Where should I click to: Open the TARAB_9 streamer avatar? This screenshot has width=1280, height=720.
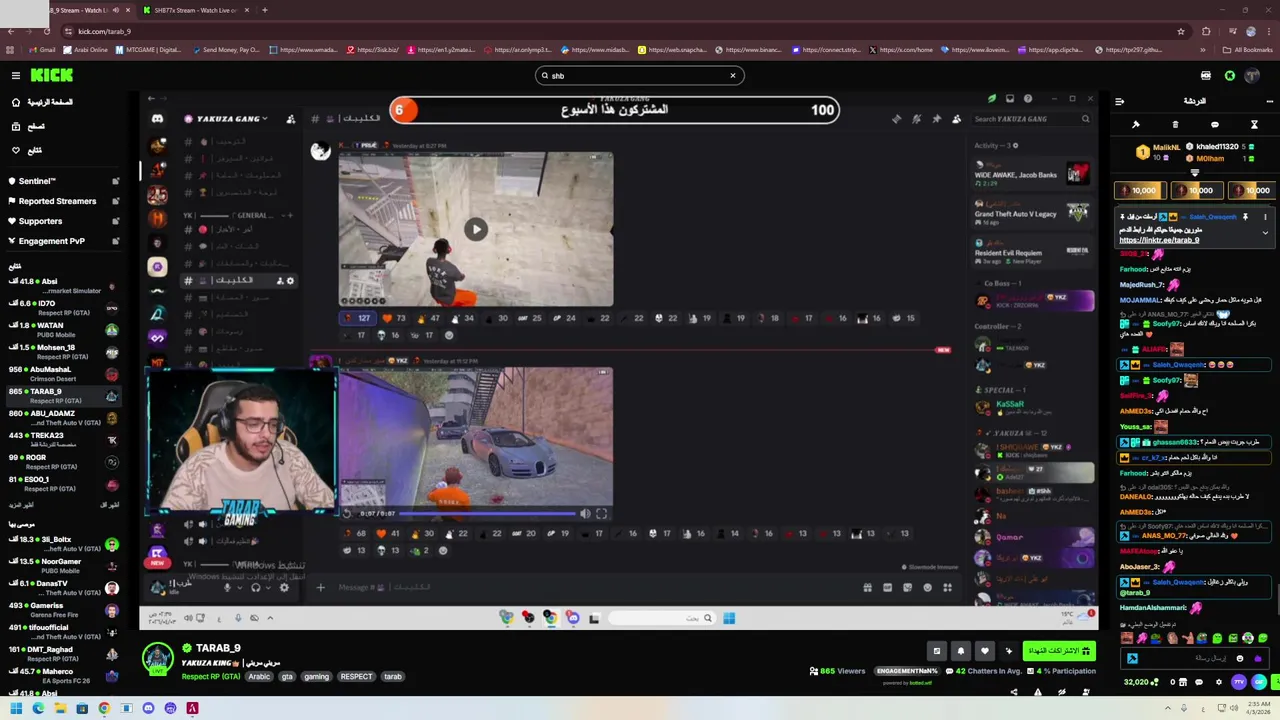click(x=157, y=659)
